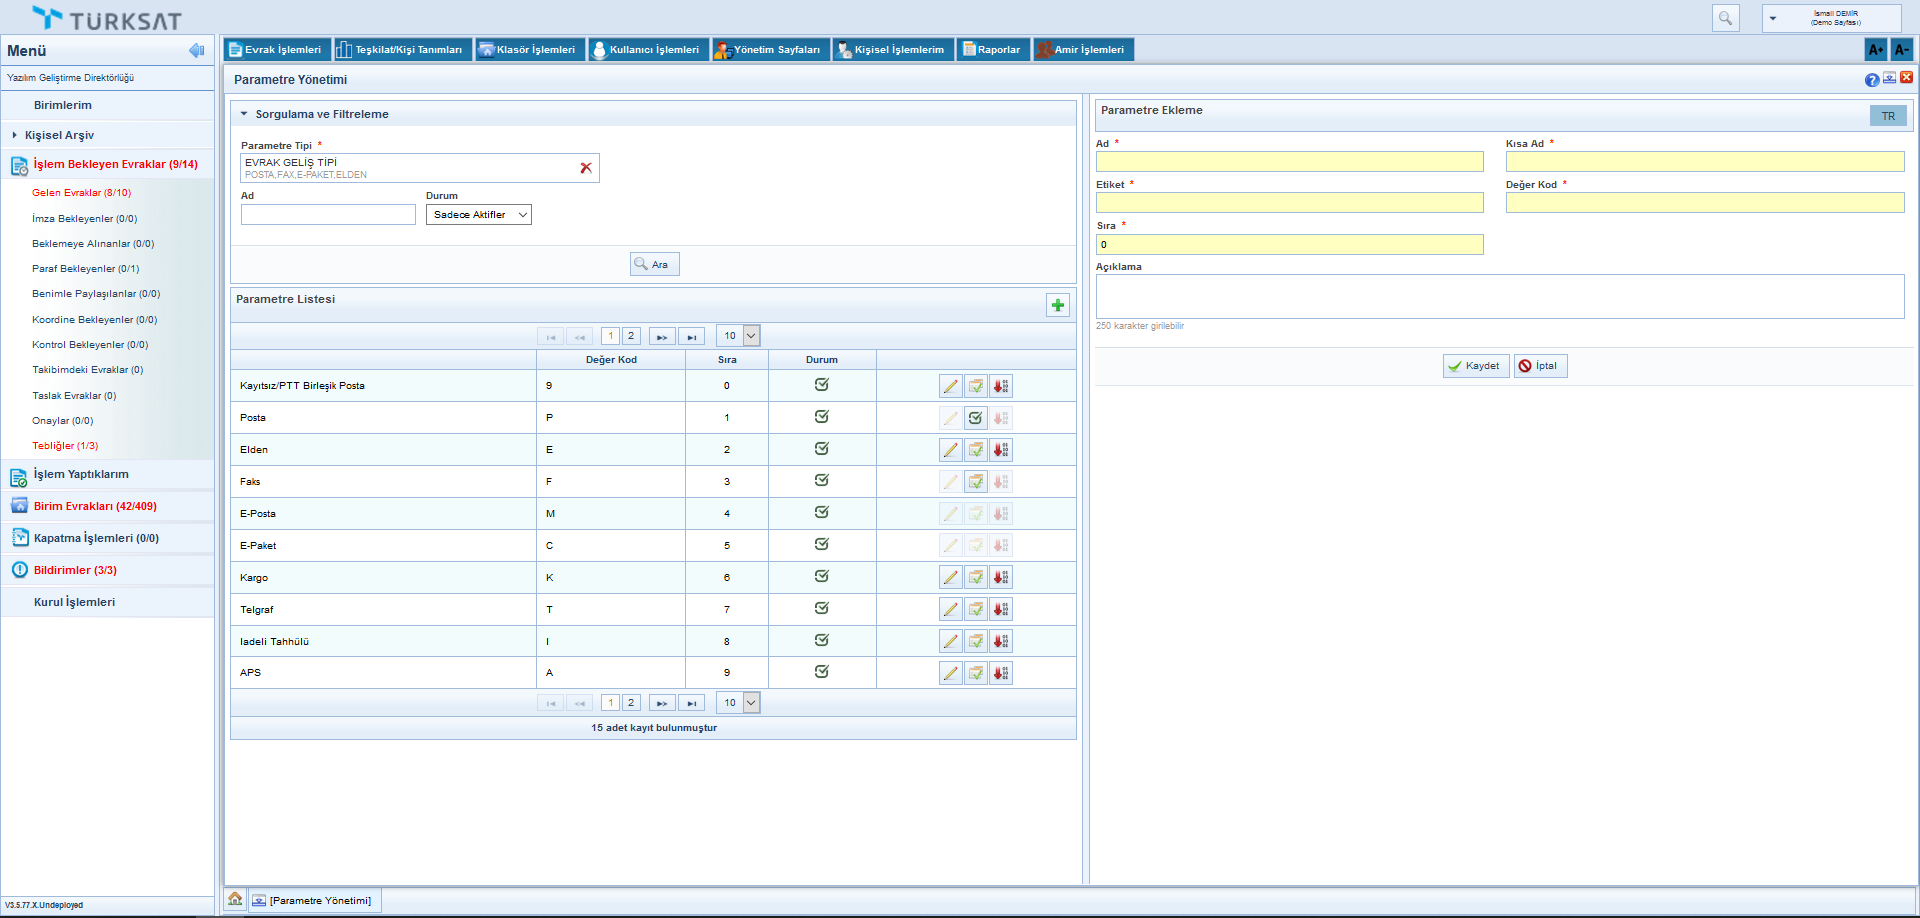The image size is (1920, 918).
Task: Toggle the active status button for Posta
Action: pyautogui.click(x=975, y=418)
